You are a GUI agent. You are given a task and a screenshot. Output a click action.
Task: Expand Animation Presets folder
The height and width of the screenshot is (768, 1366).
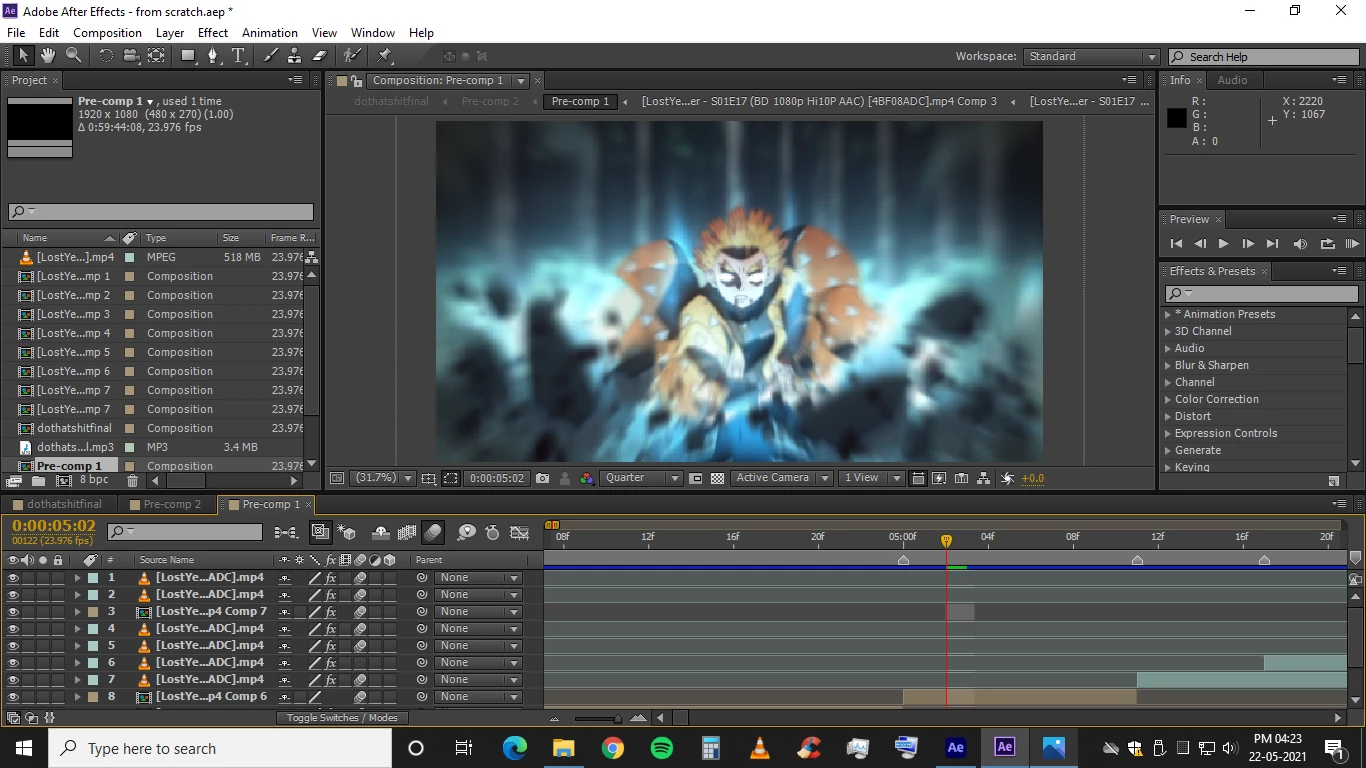click(x=1167, y=315)
